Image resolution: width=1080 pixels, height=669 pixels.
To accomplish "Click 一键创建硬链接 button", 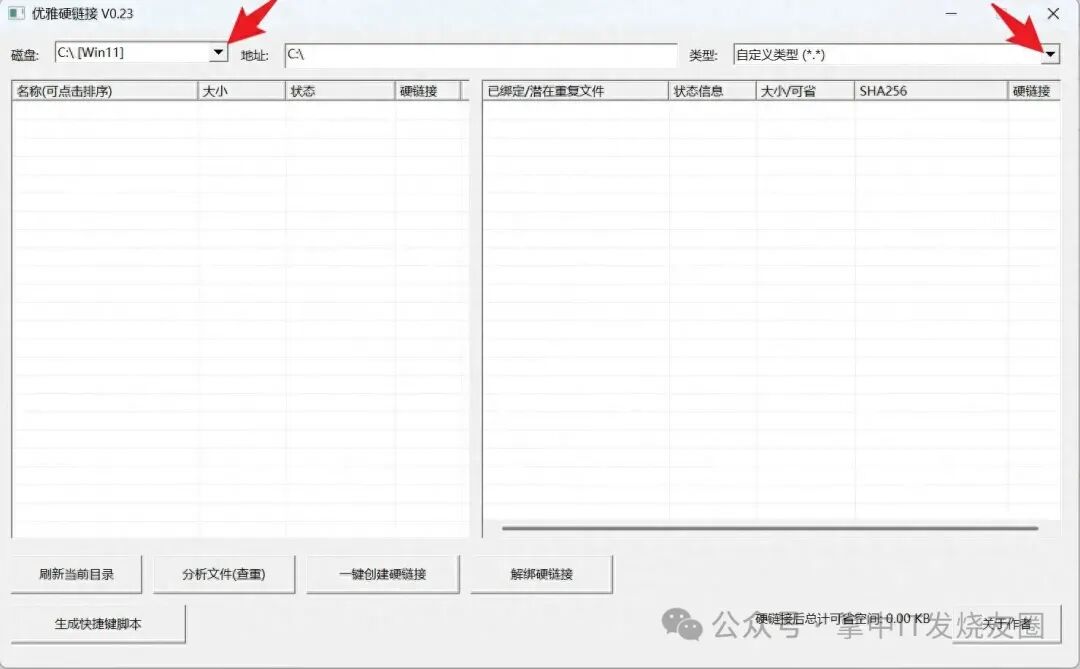I will [x=382, y=574].
